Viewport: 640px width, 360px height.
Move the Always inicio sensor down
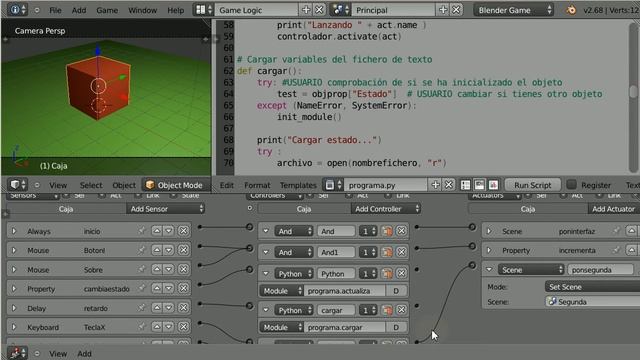point(168,231)
